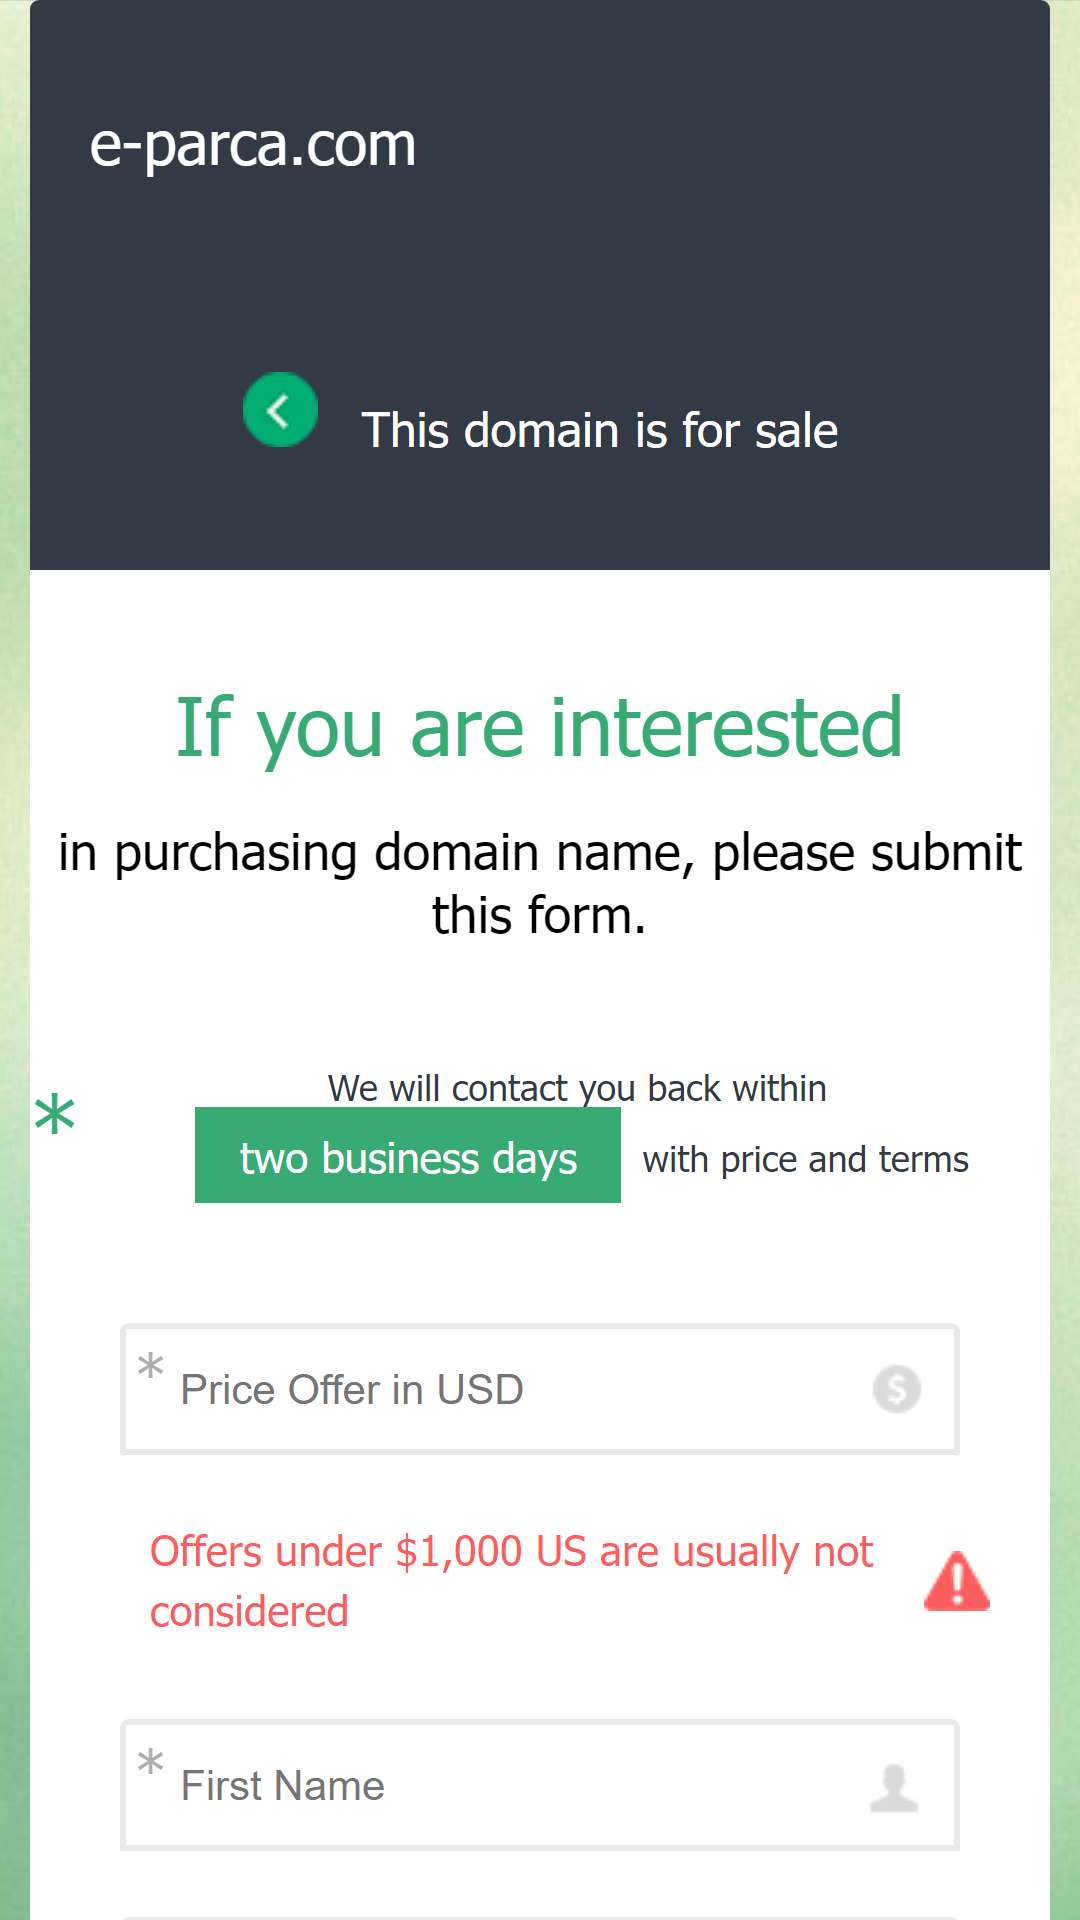This screenshot has width=1080, height=1920.
Task: Select the "This domain is for sale" text
Action: pyautogui.click(x=600, y=431)
